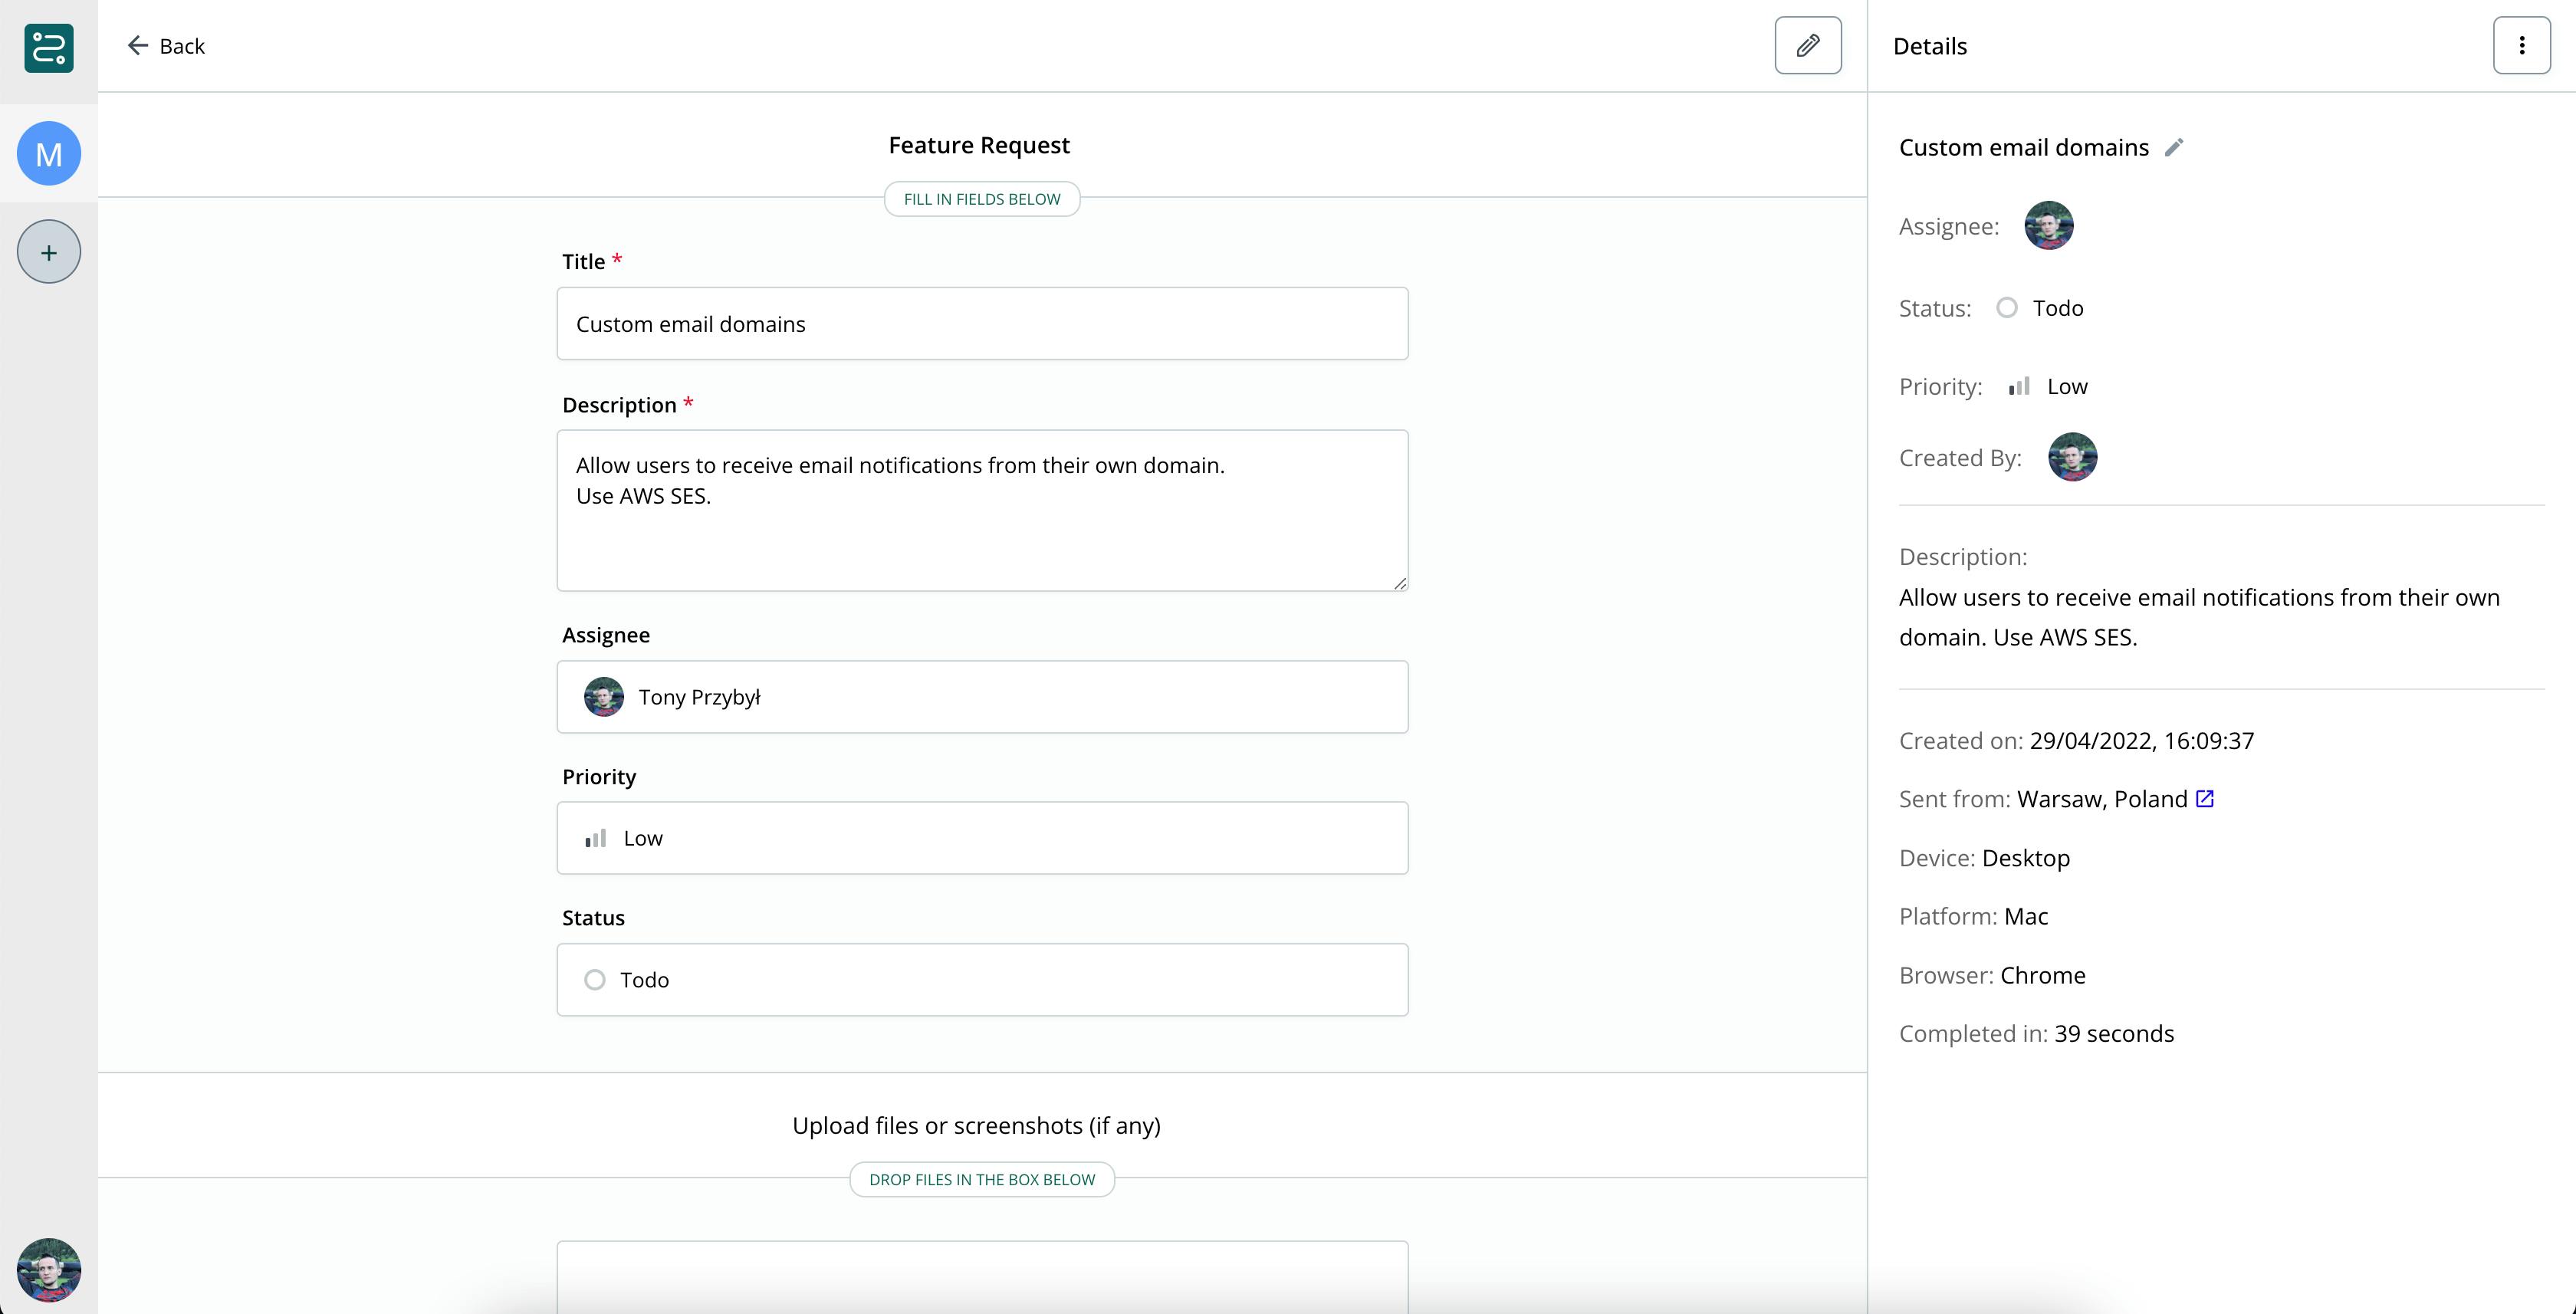The height and width of the screenshot is (1314, 2576).
Task: Click the pencil icon beside Custom email domains
Action: 2175,147
